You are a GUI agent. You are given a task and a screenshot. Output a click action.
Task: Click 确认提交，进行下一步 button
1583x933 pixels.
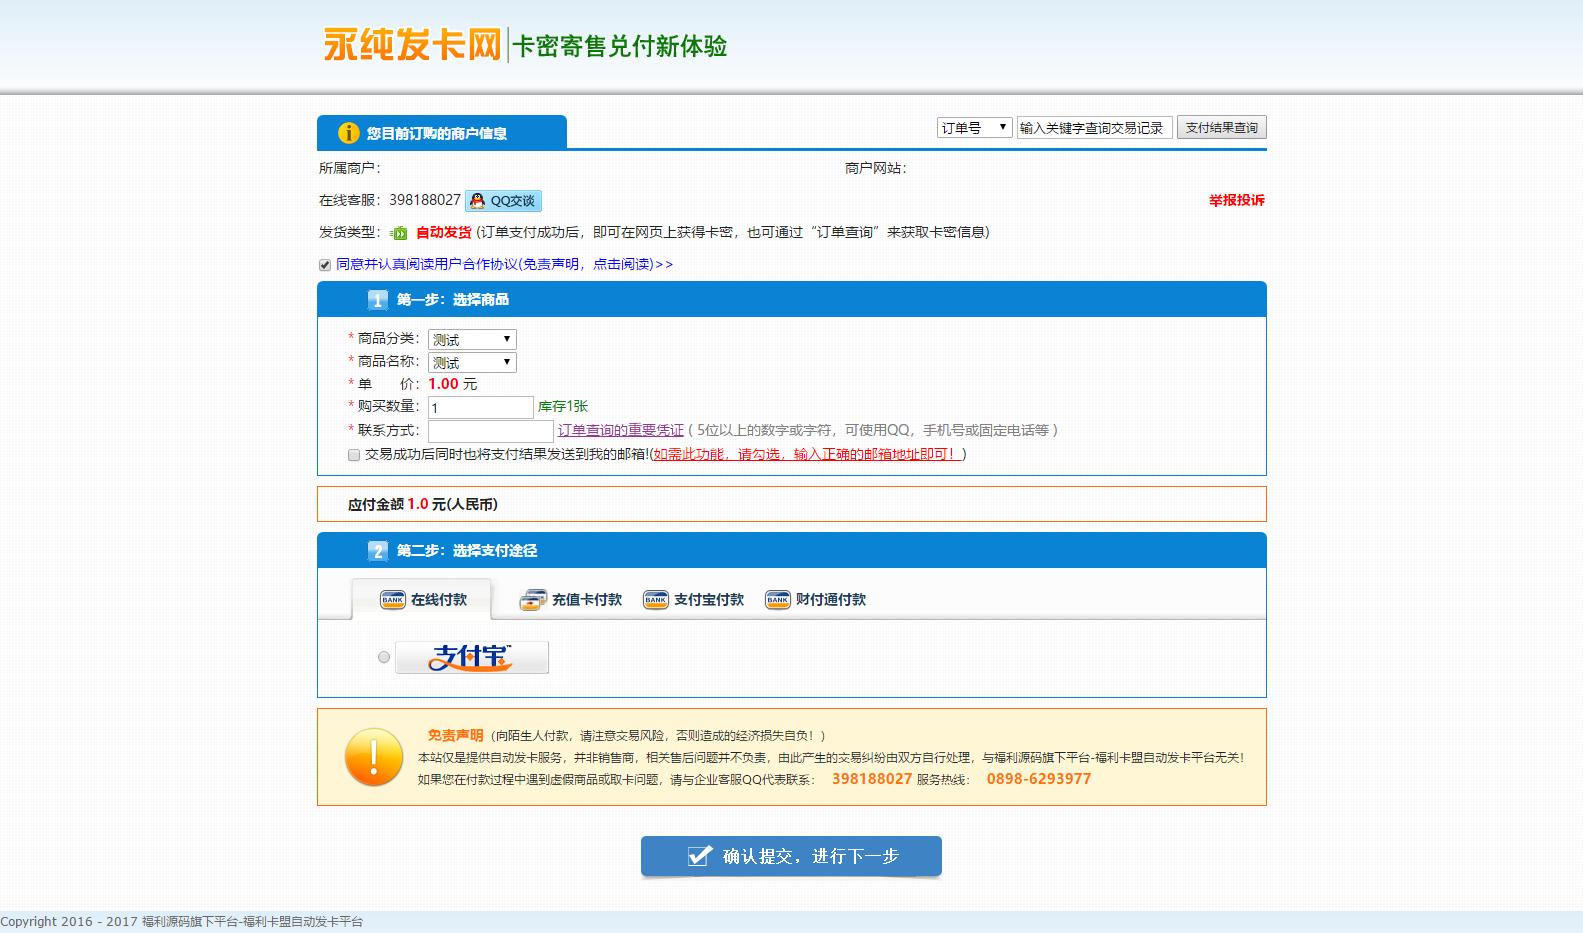click(791, 857)
